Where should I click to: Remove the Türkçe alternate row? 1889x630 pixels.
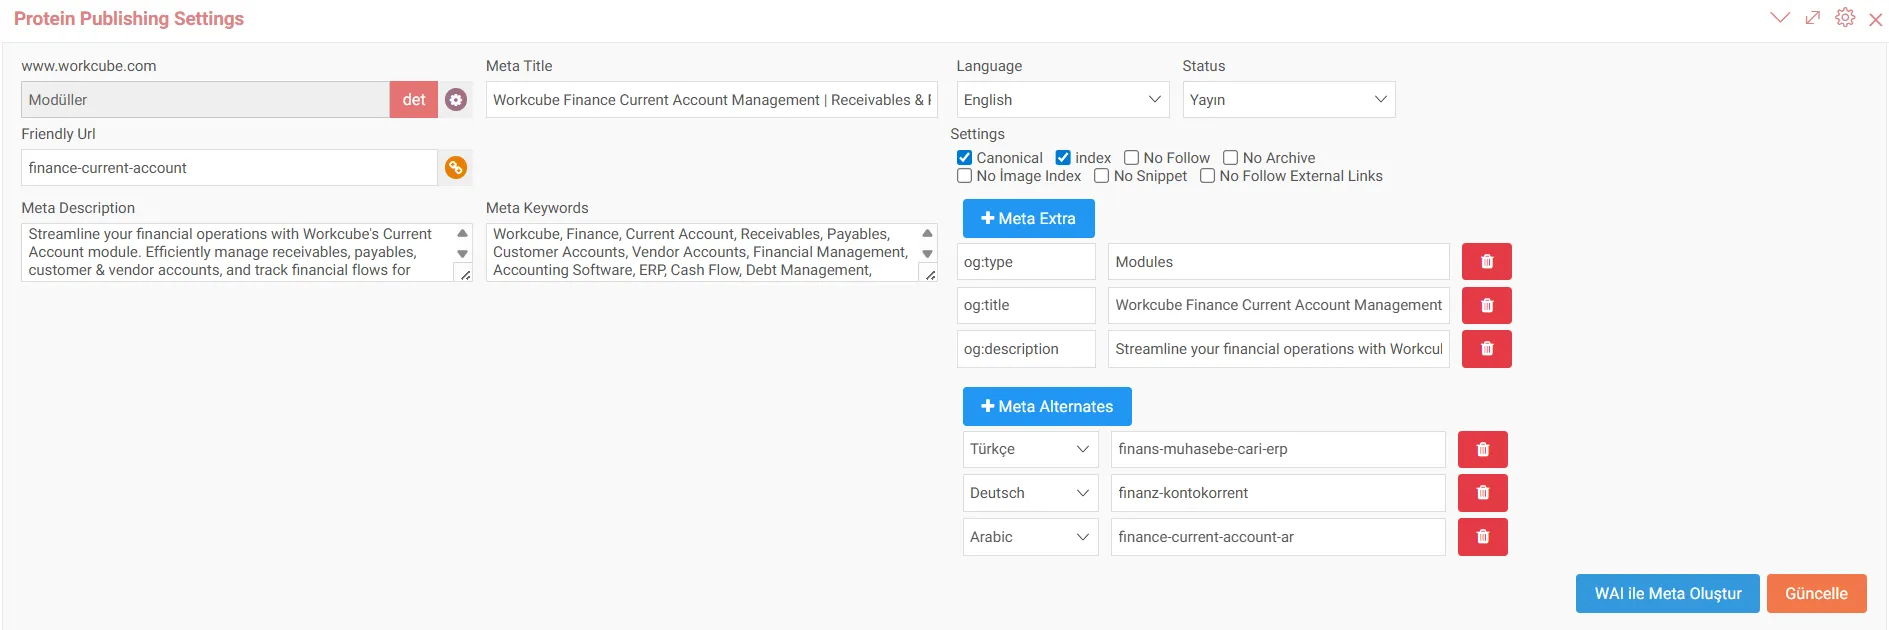tap(1482, 450)
